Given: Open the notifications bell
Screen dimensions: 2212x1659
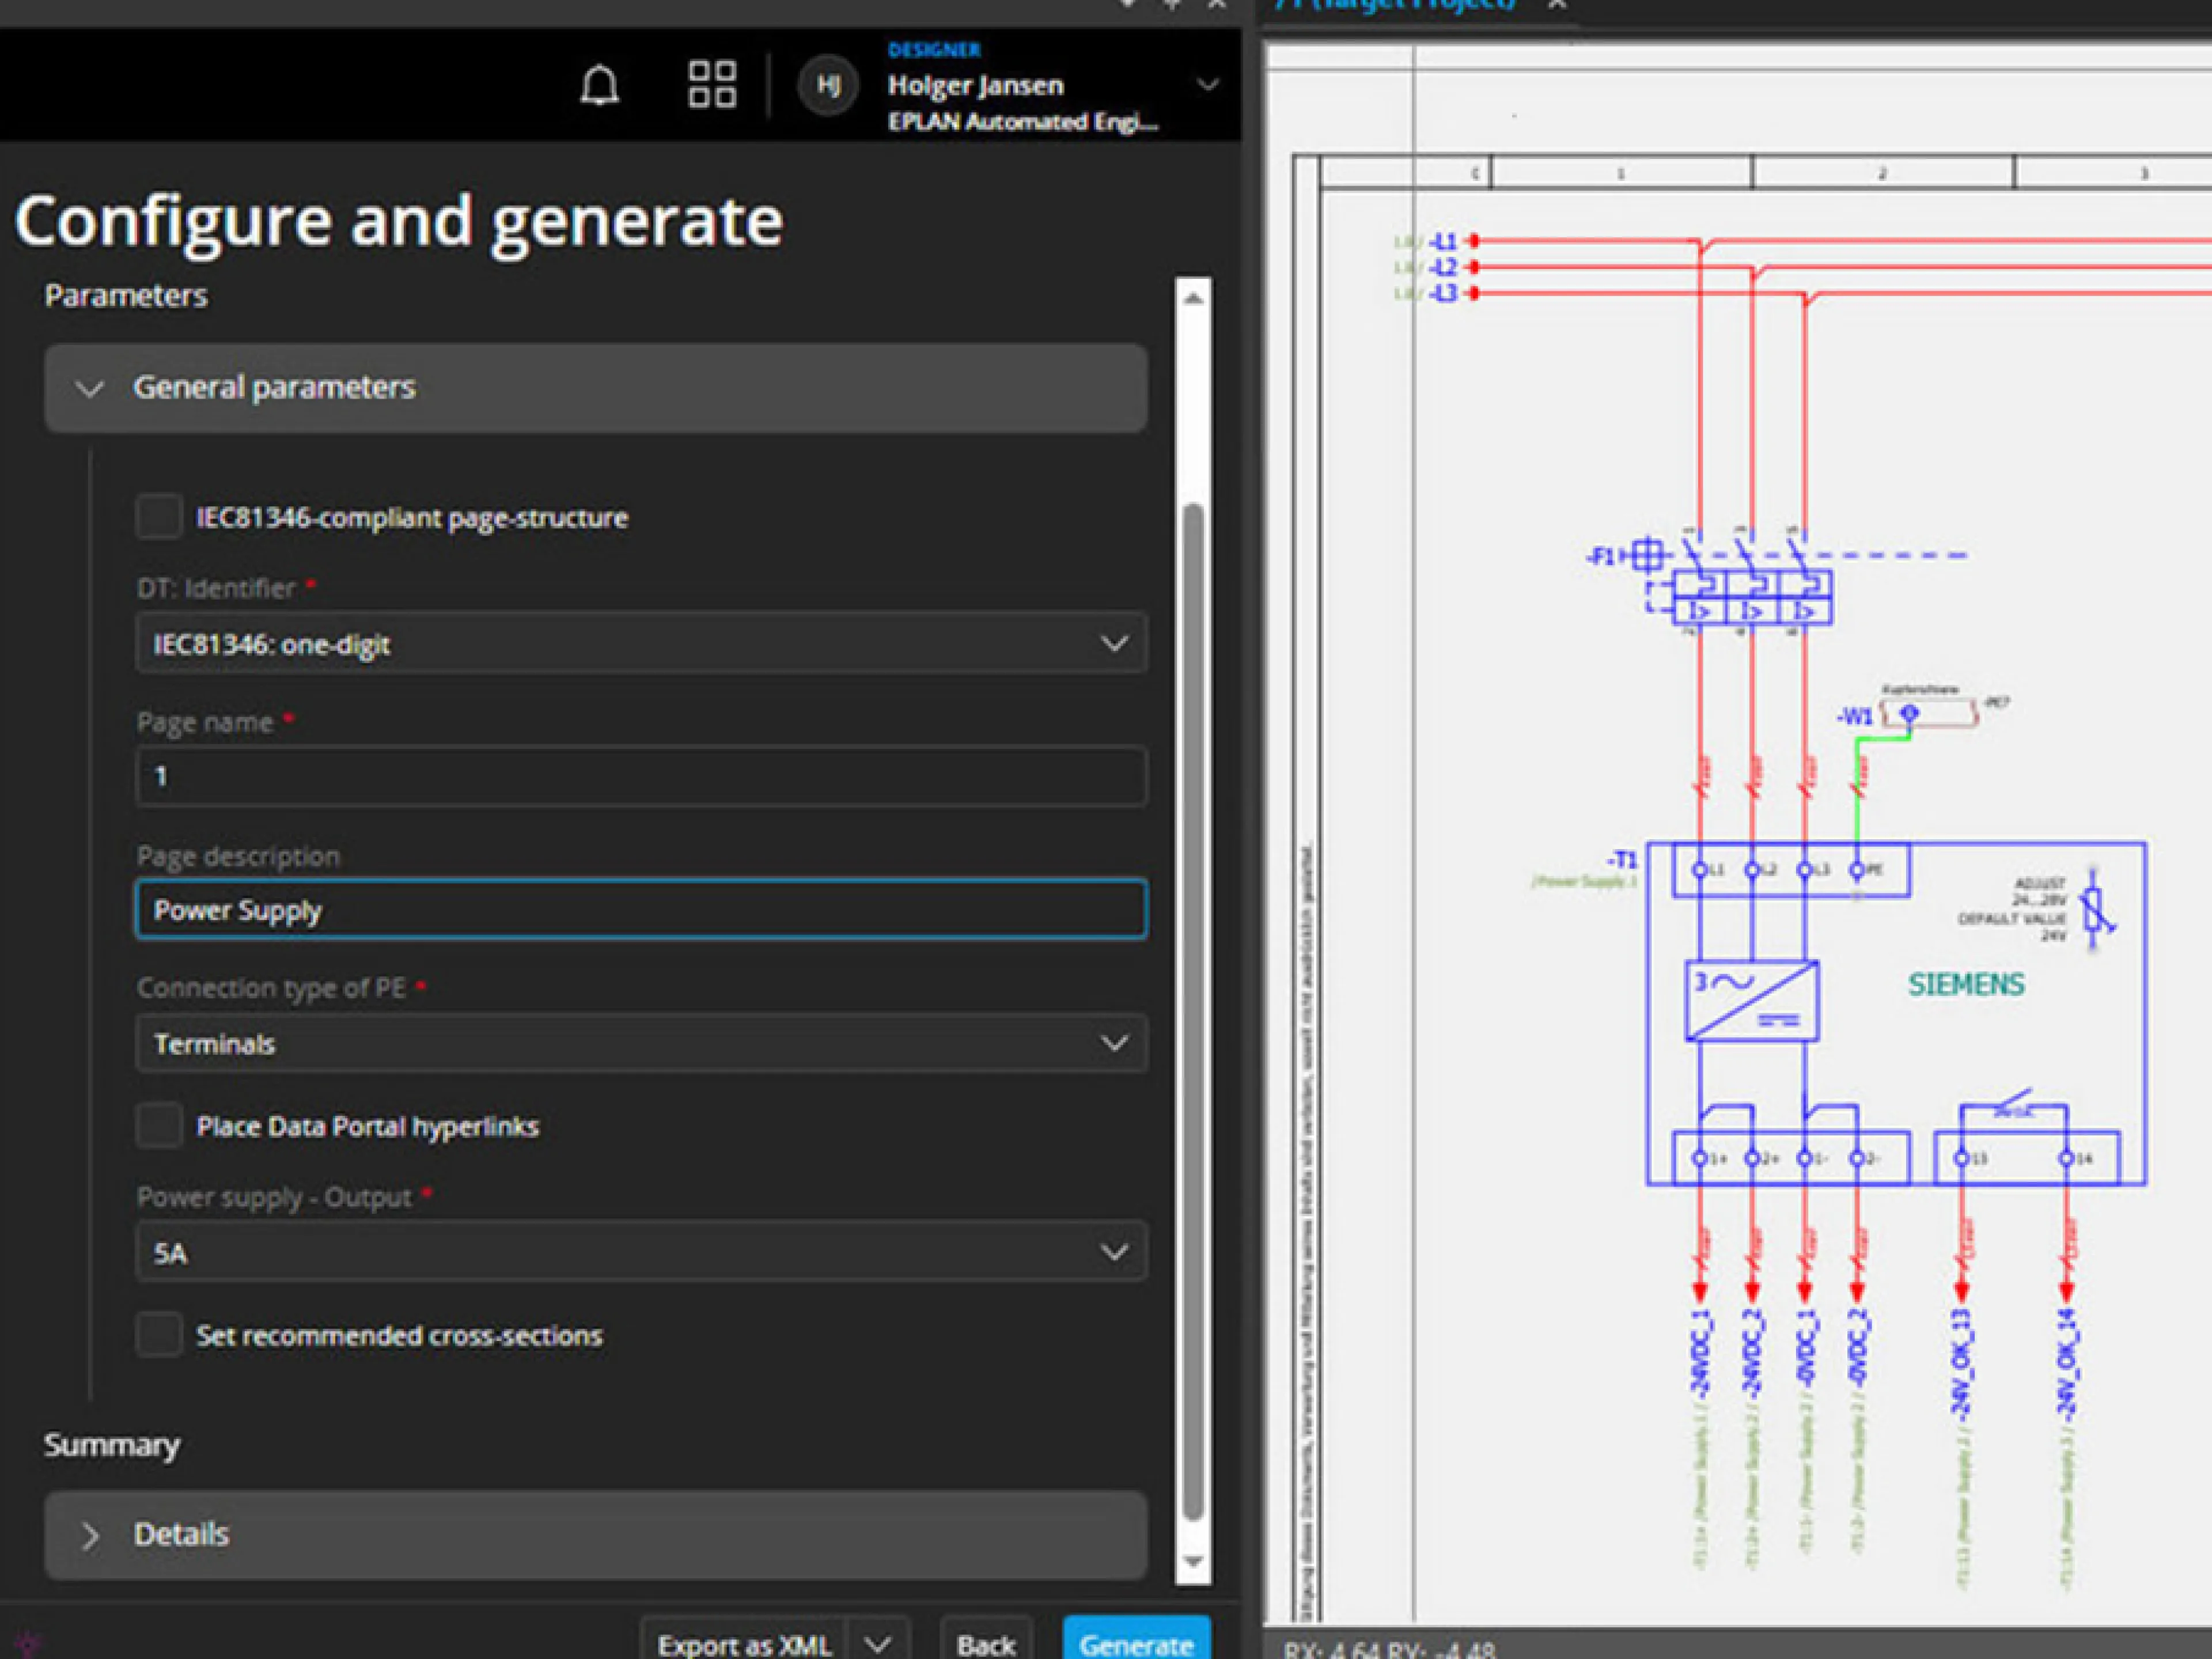Looking at the screenshot, I should (599, 86).
